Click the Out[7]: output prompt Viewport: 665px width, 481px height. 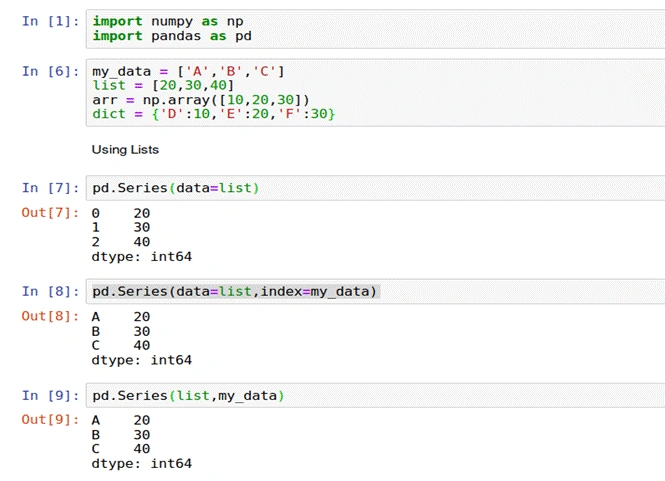[x=50, y=213]
